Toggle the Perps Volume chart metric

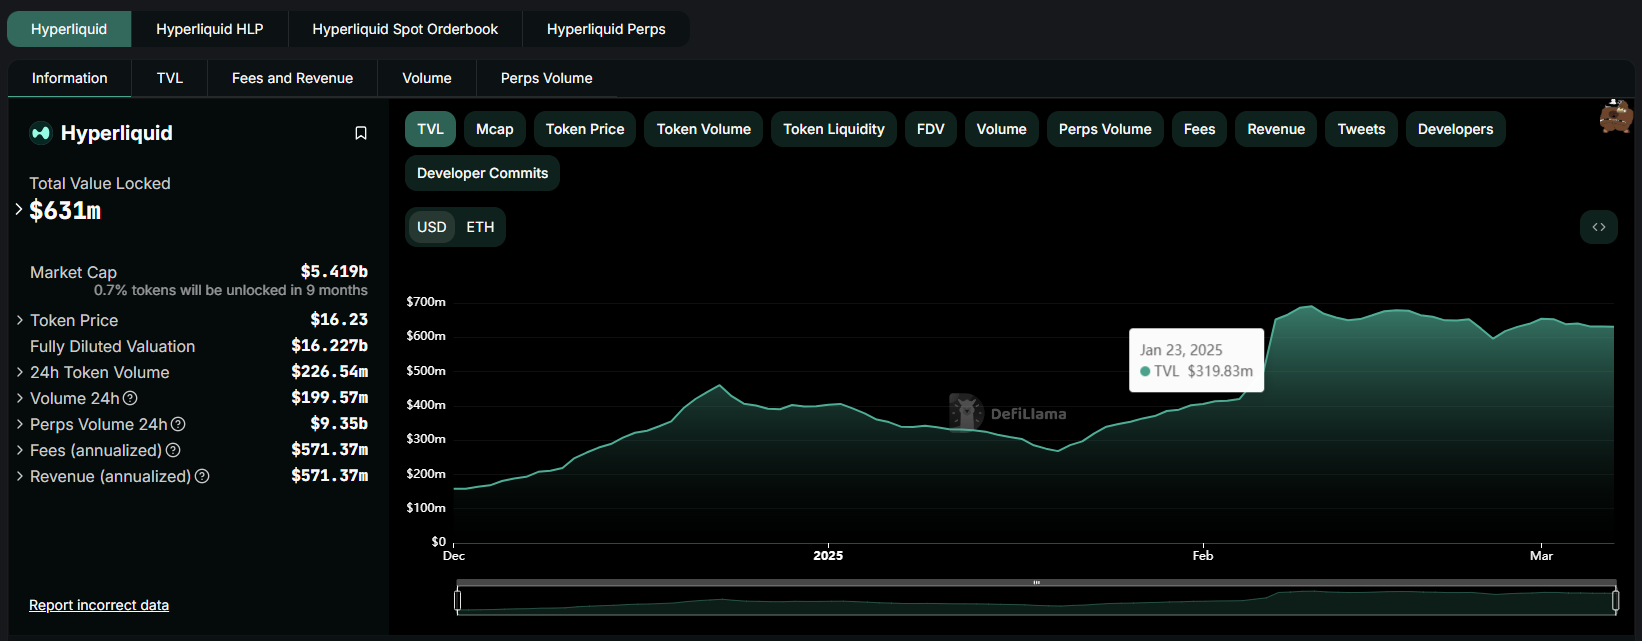point(1105,129)
